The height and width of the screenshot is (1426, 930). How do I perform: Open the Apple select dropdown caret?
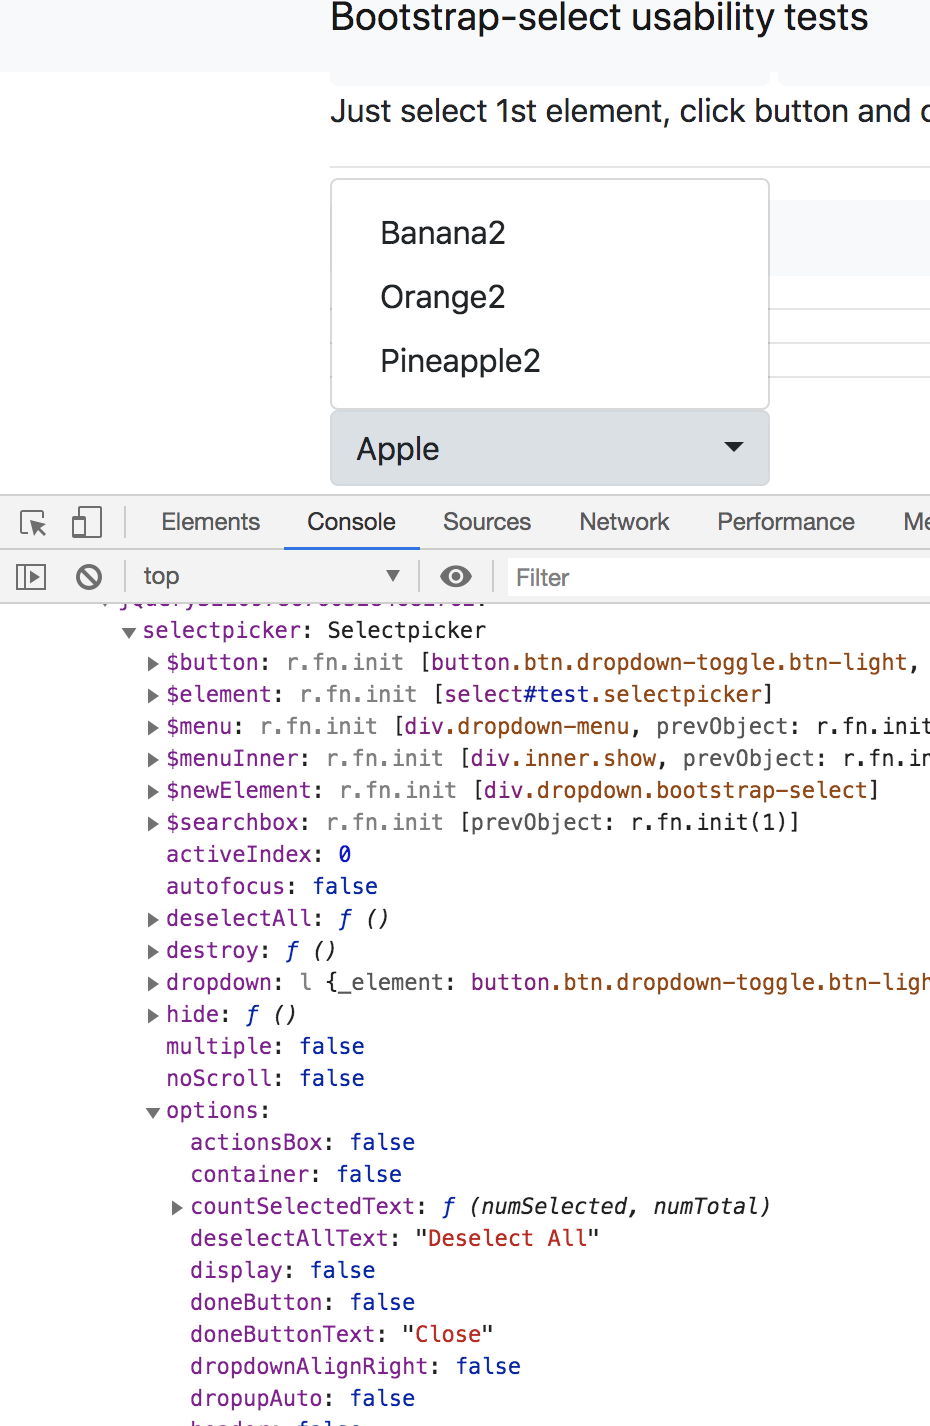click(x=733, y=447)
